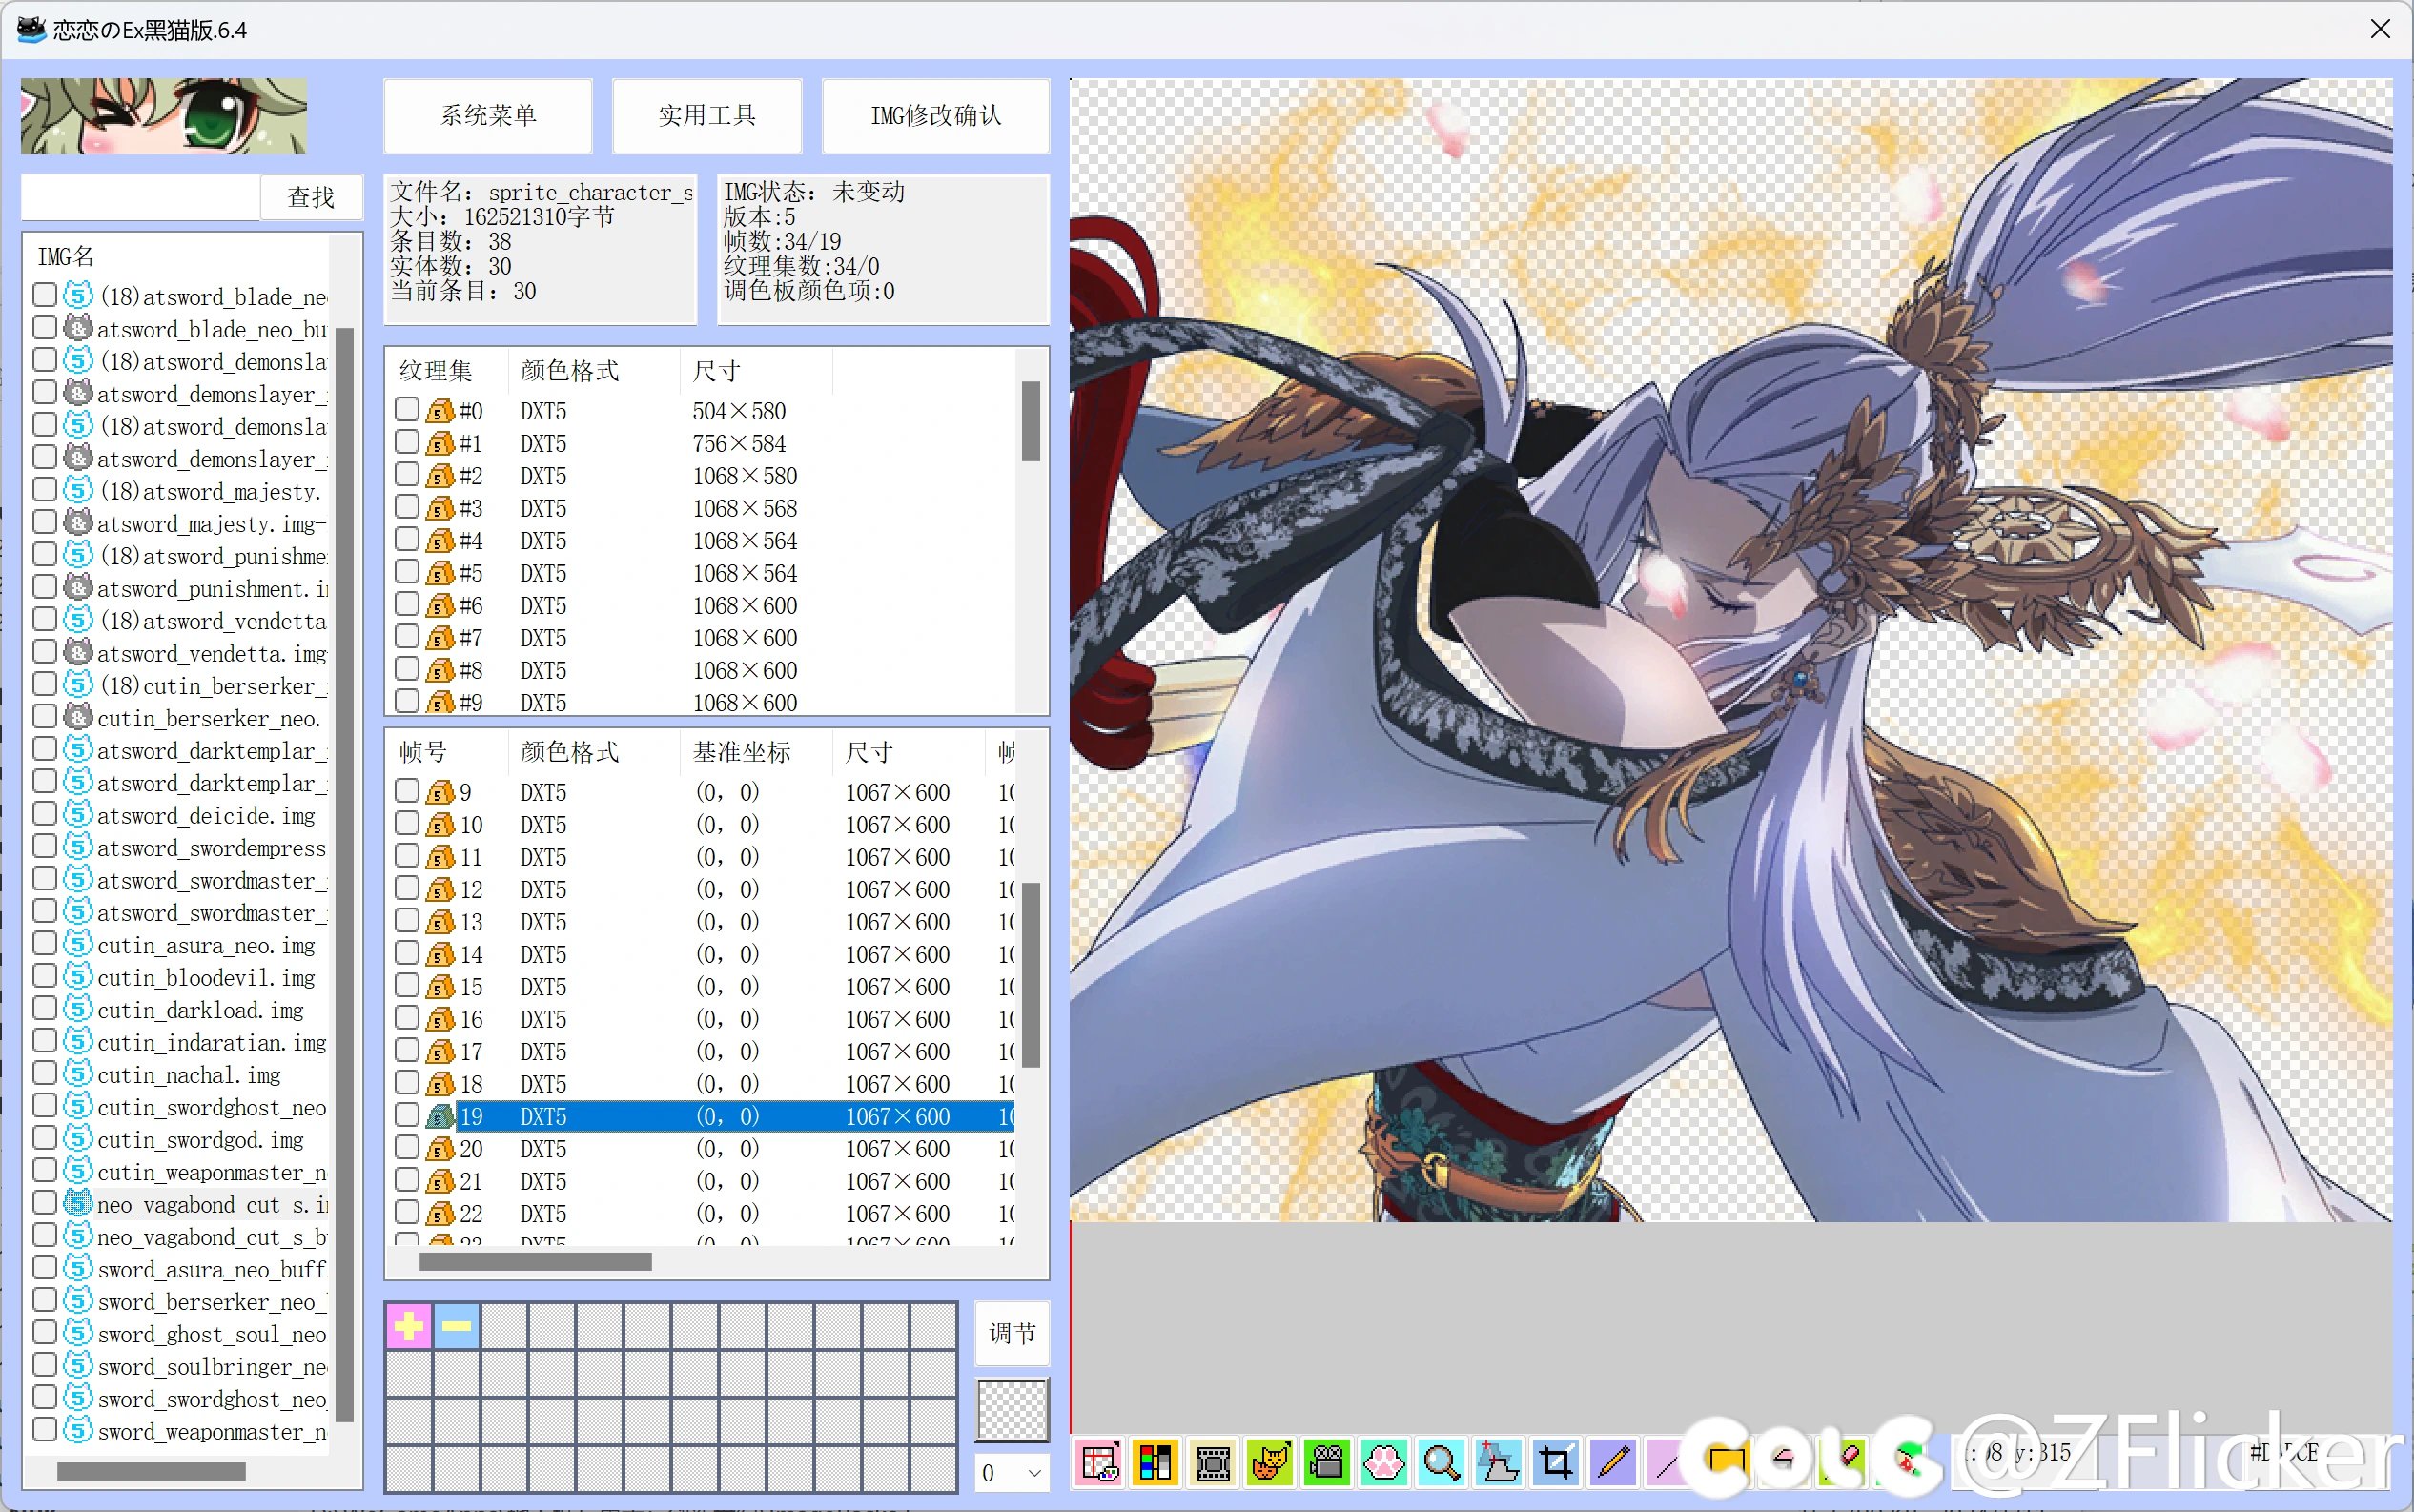
Task: Click texture #0 row icon
Action: point(440,411)
